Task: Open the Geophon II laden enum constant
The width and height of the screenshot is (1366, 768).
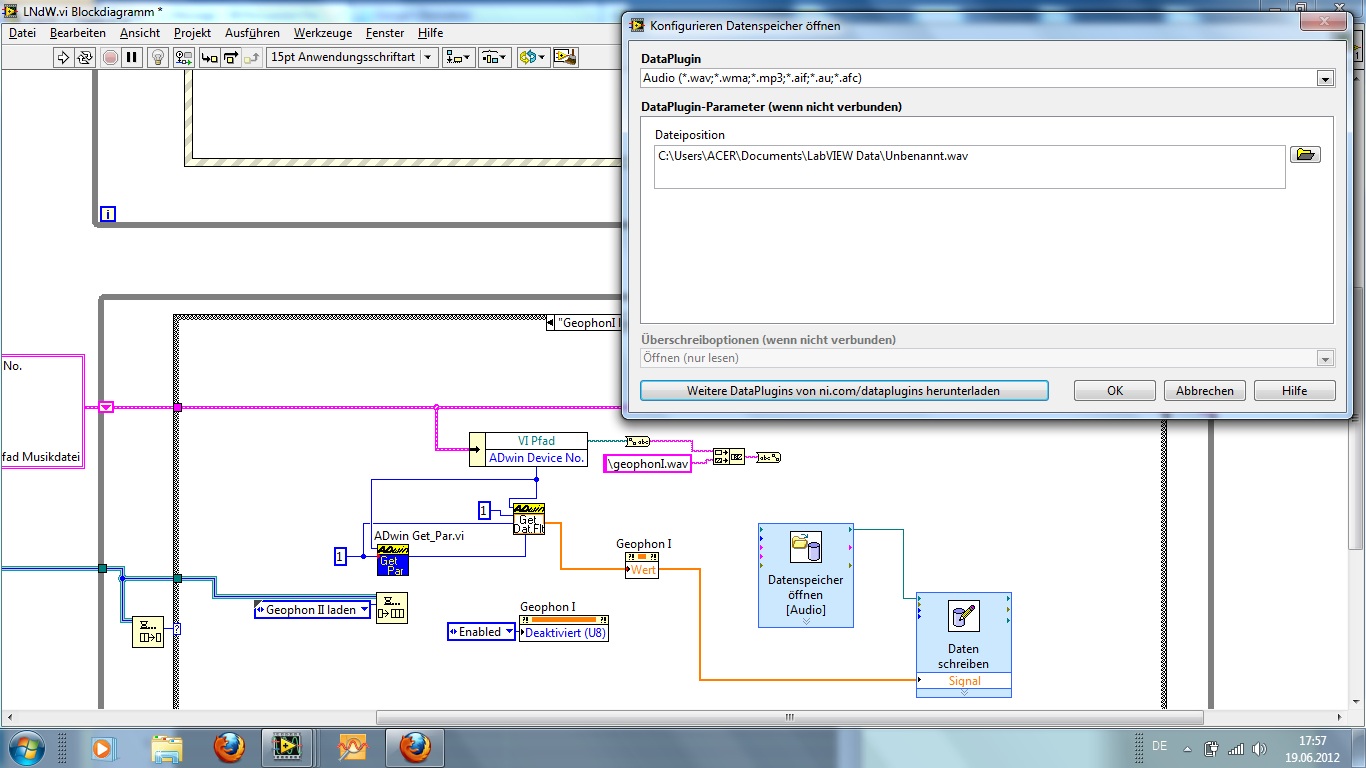Action: [x=313, y=610]
